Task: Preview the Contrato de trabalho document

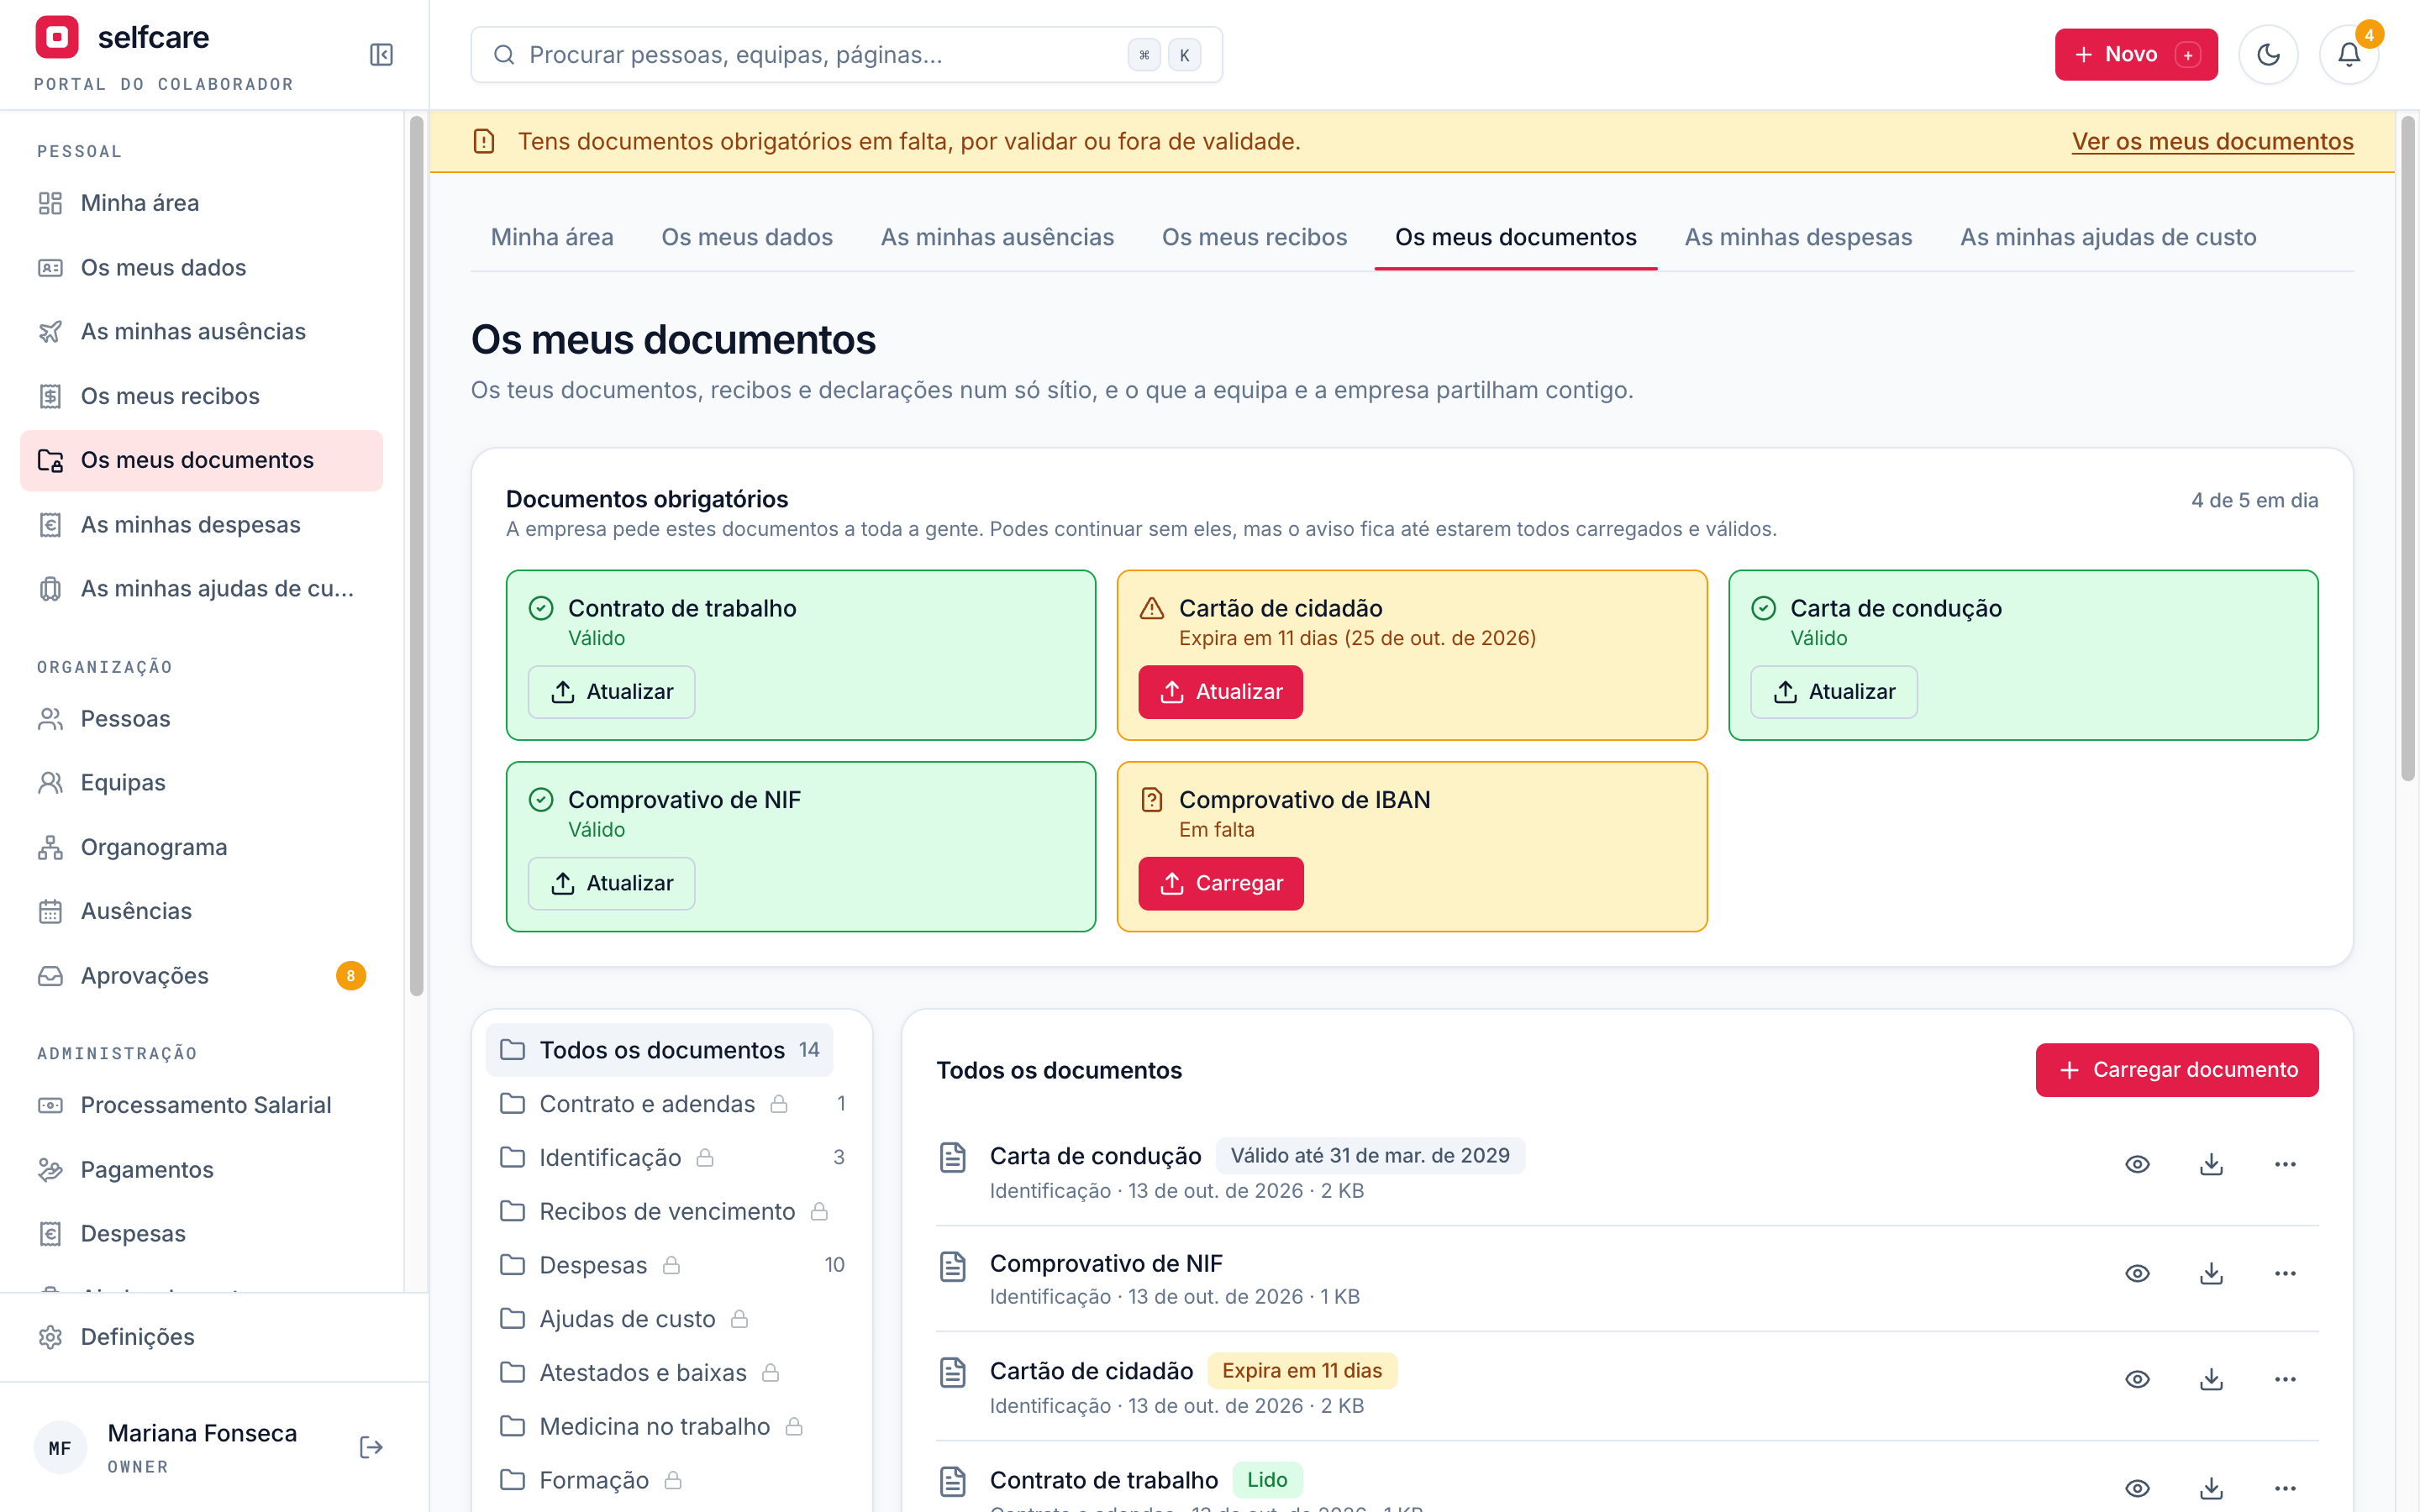Action: click(2137, 1488)
